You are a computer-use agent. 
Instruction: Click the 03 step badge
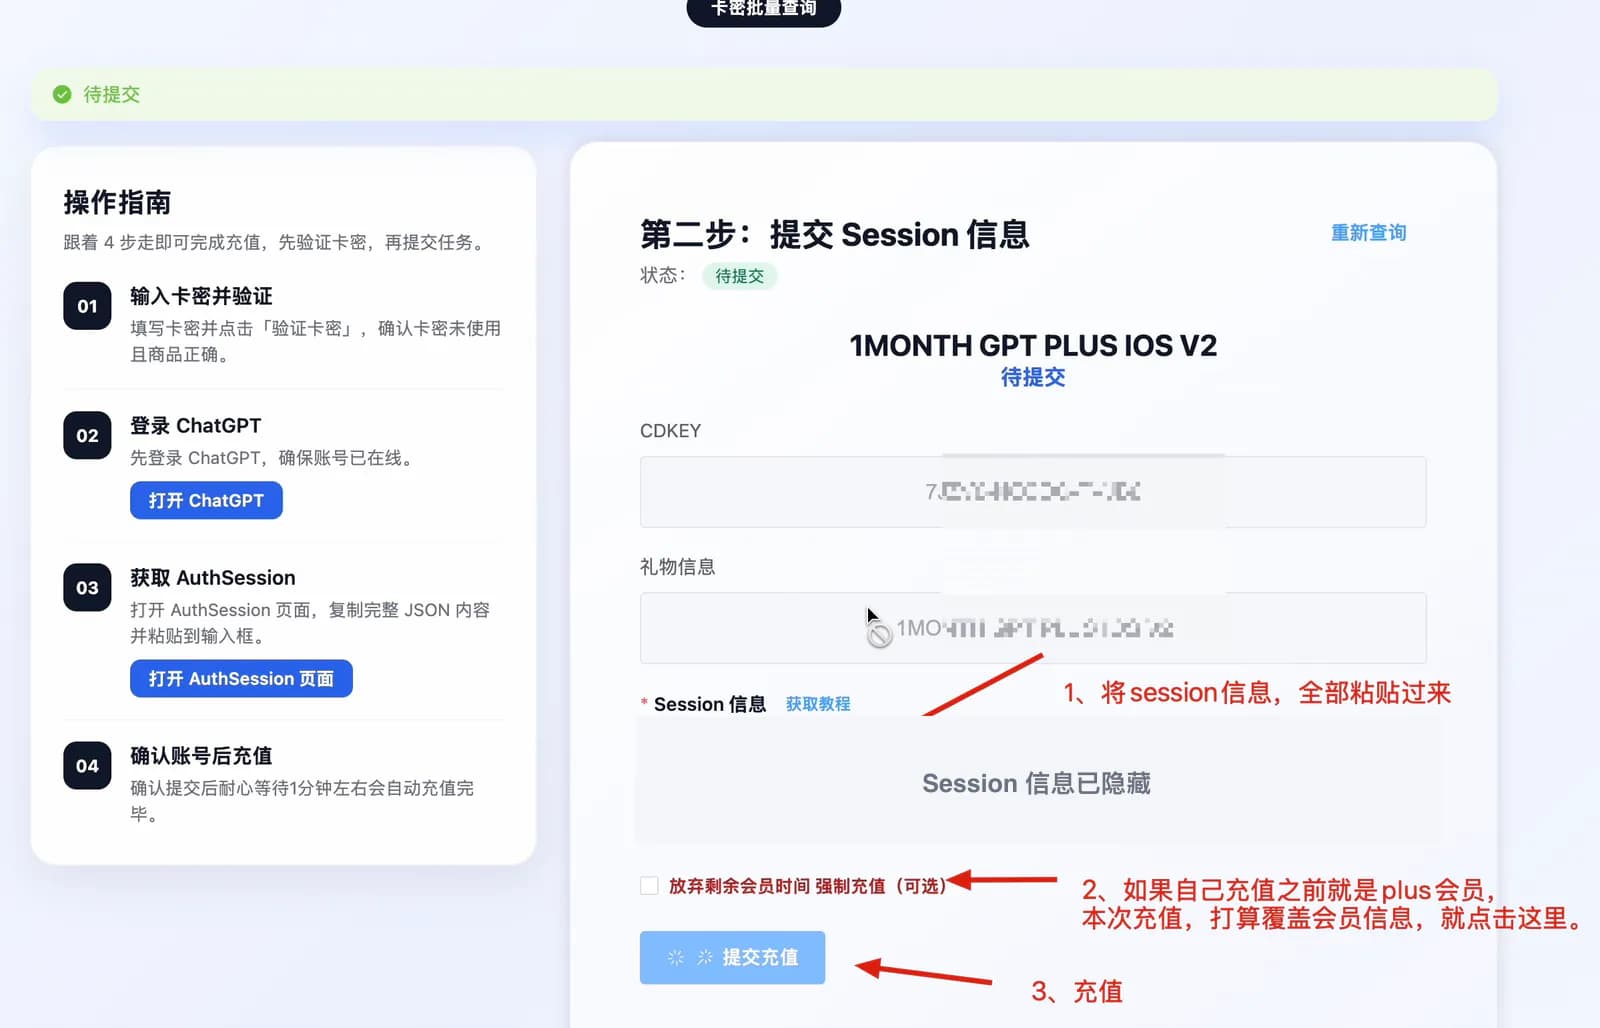[87, 587]
